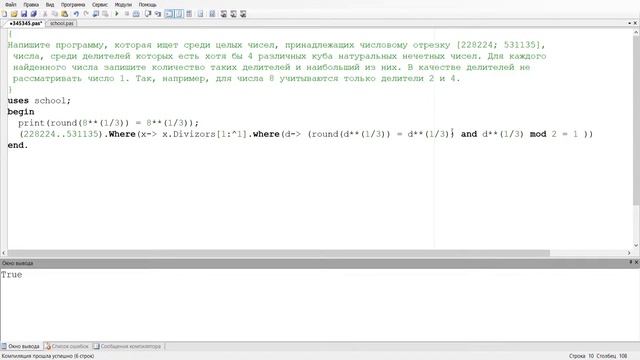Click the 'Строка 10' status bar entry
Screen dimensions: 640x360
tap(581, 356)
